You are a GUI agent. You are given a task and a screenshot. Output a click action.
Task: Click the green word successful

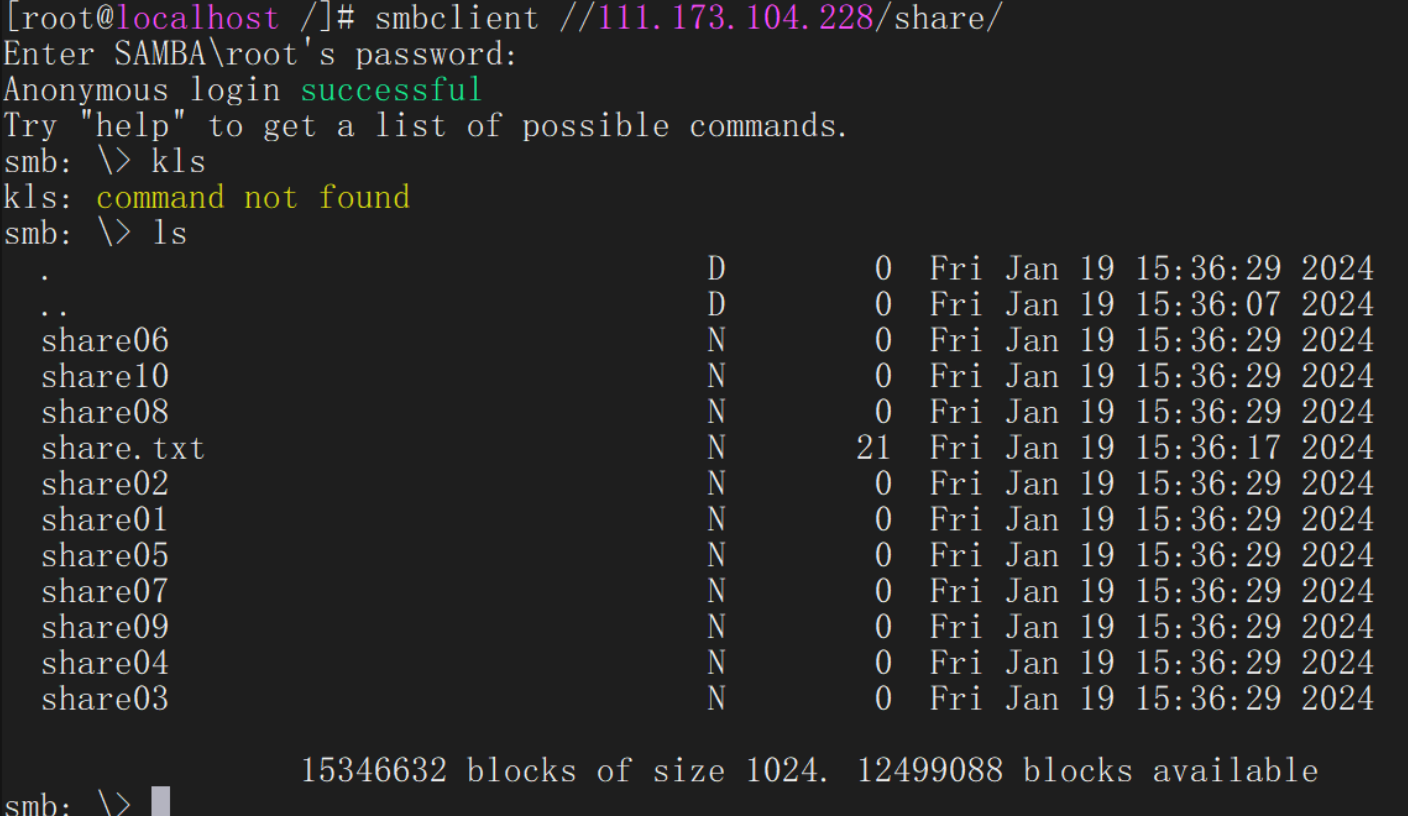(x=391, y=90)
